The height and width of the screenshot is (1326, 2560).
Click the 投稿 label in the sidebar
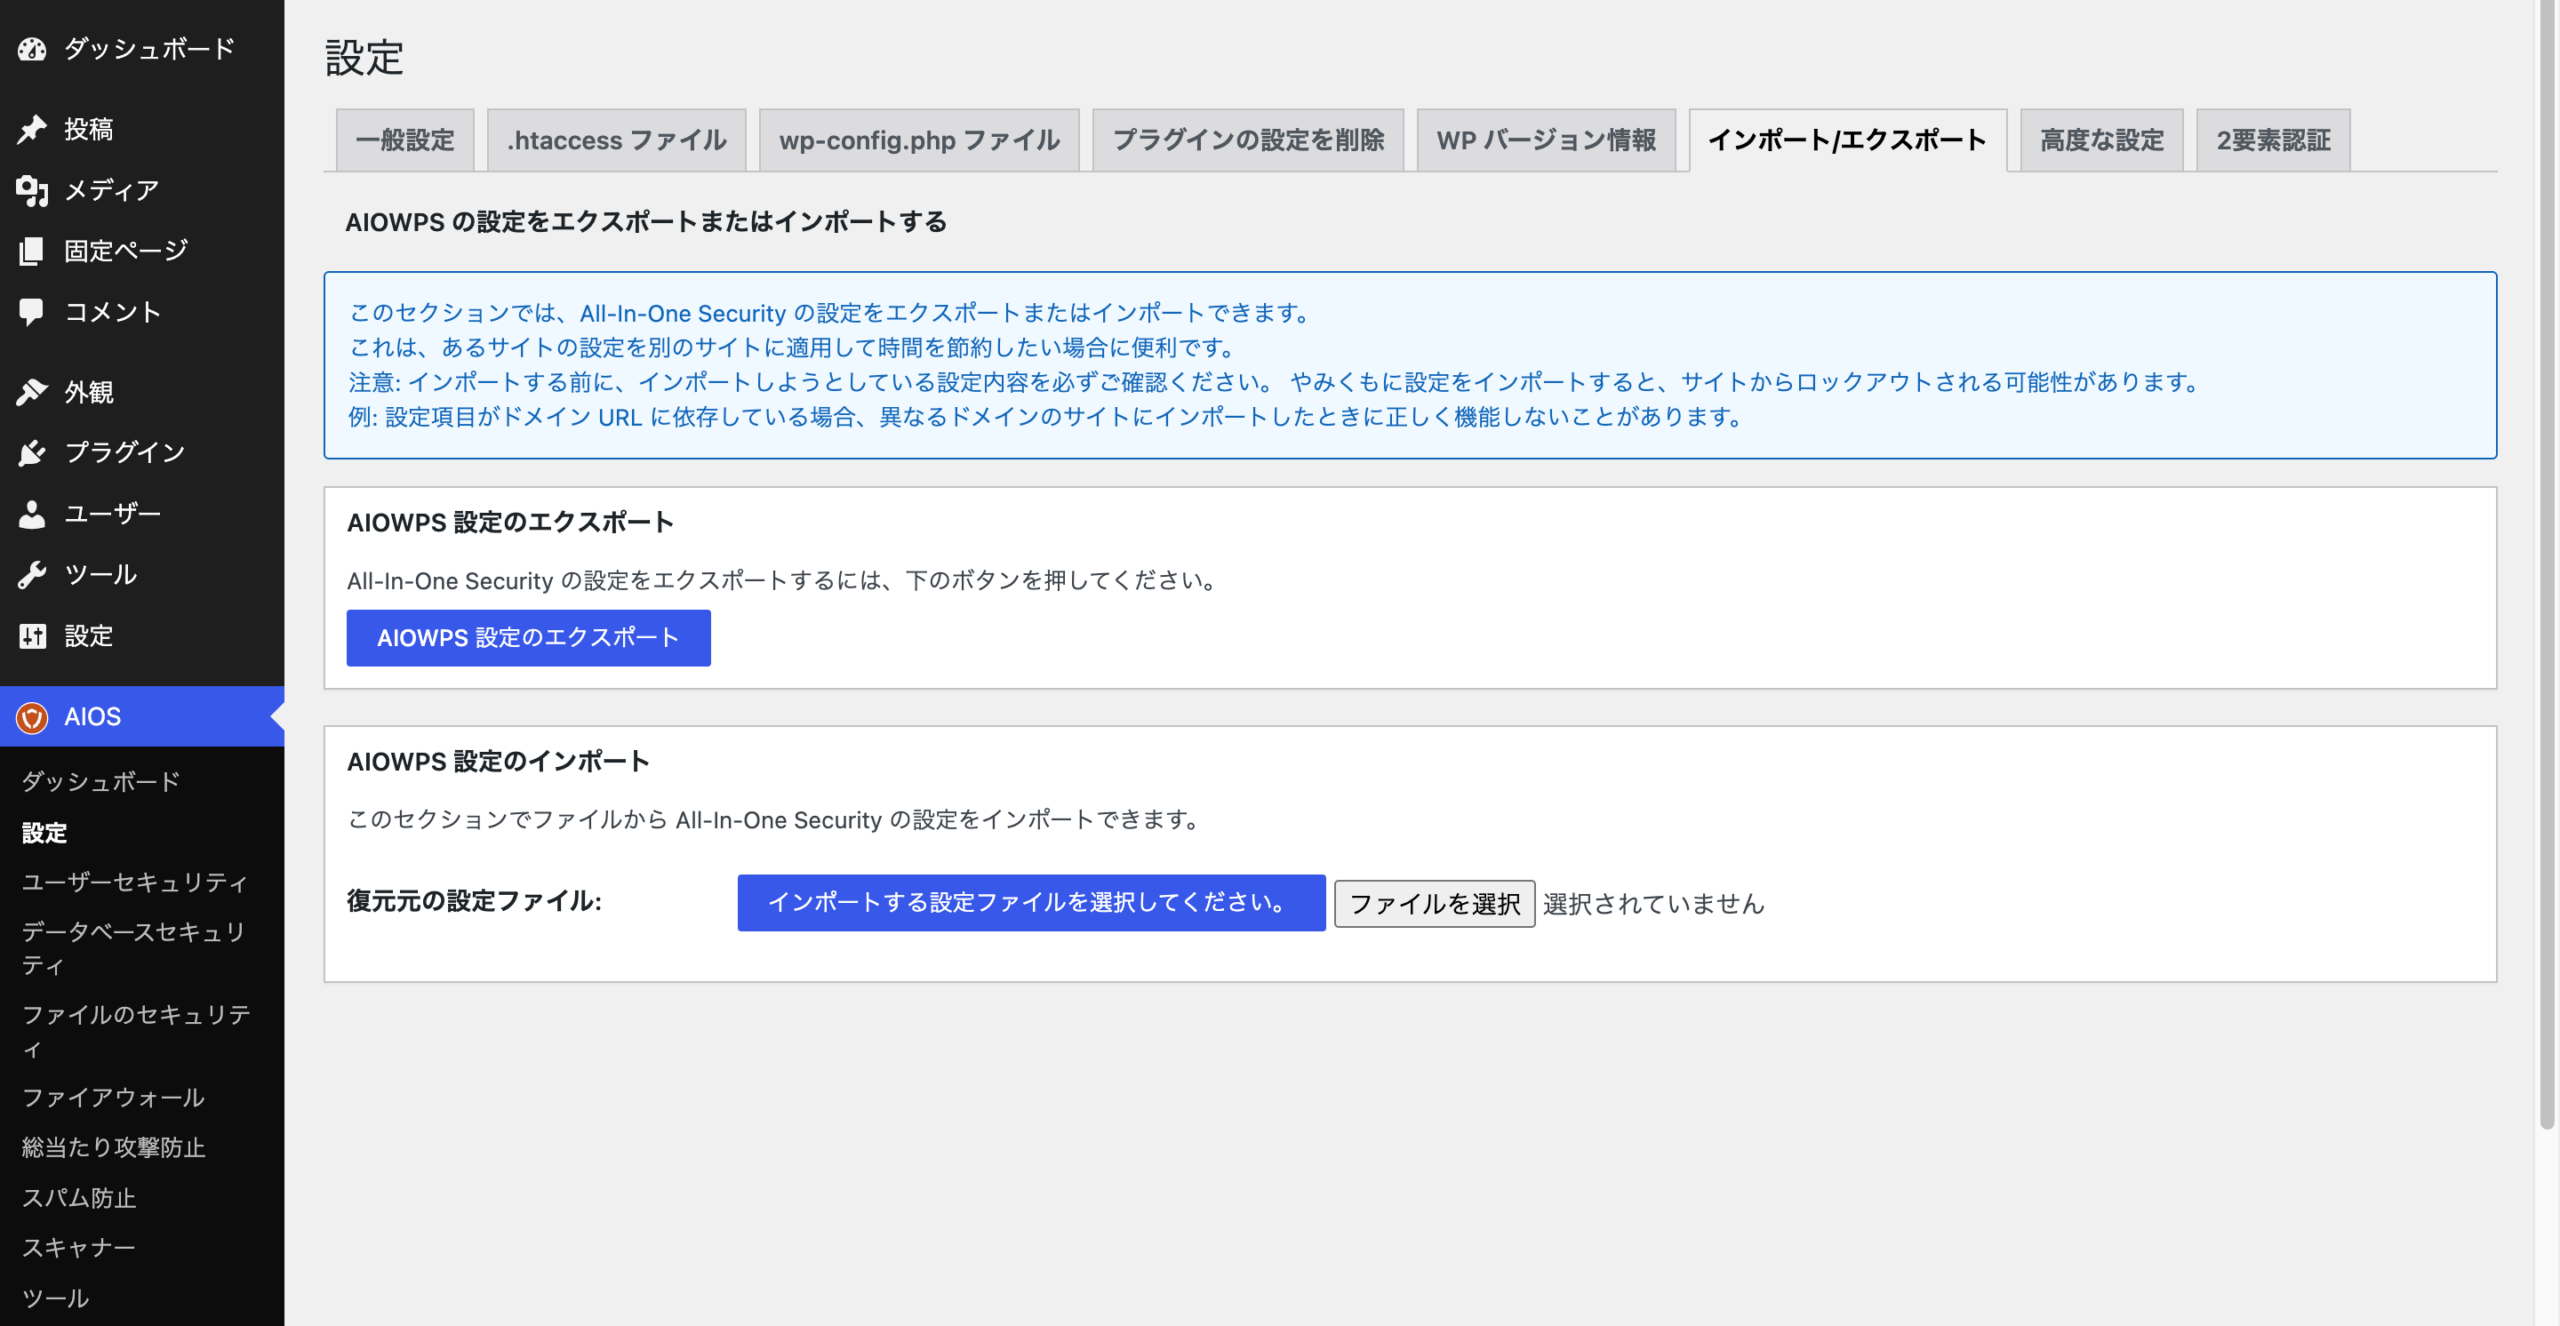click(89, 129)
